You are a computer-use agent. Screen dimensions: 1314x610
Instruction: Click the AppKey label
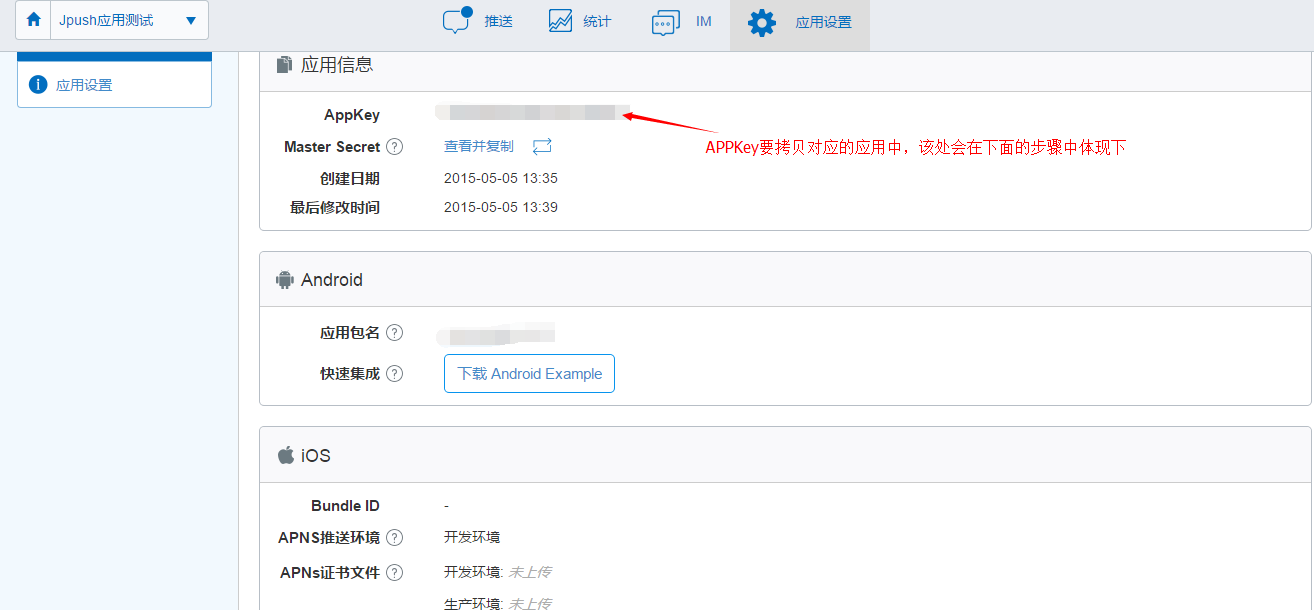click(x=352, y=115)
